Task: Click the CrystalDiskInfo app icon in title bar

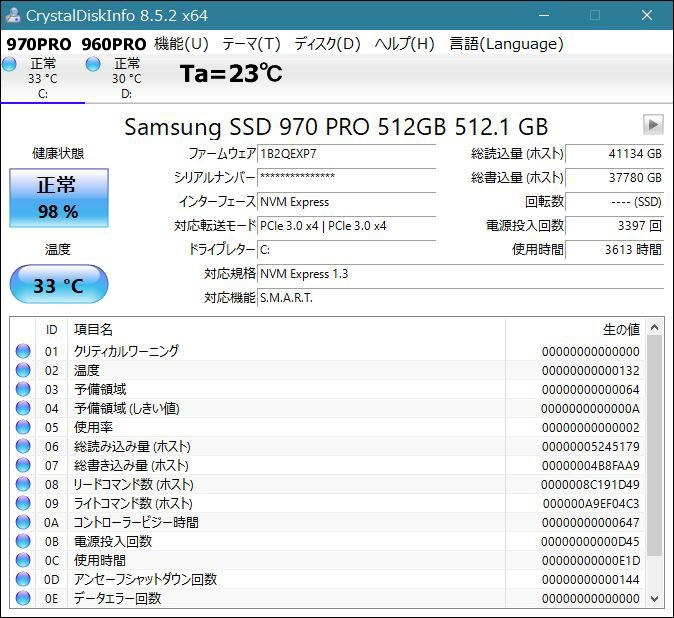Action: coord(13,15)
